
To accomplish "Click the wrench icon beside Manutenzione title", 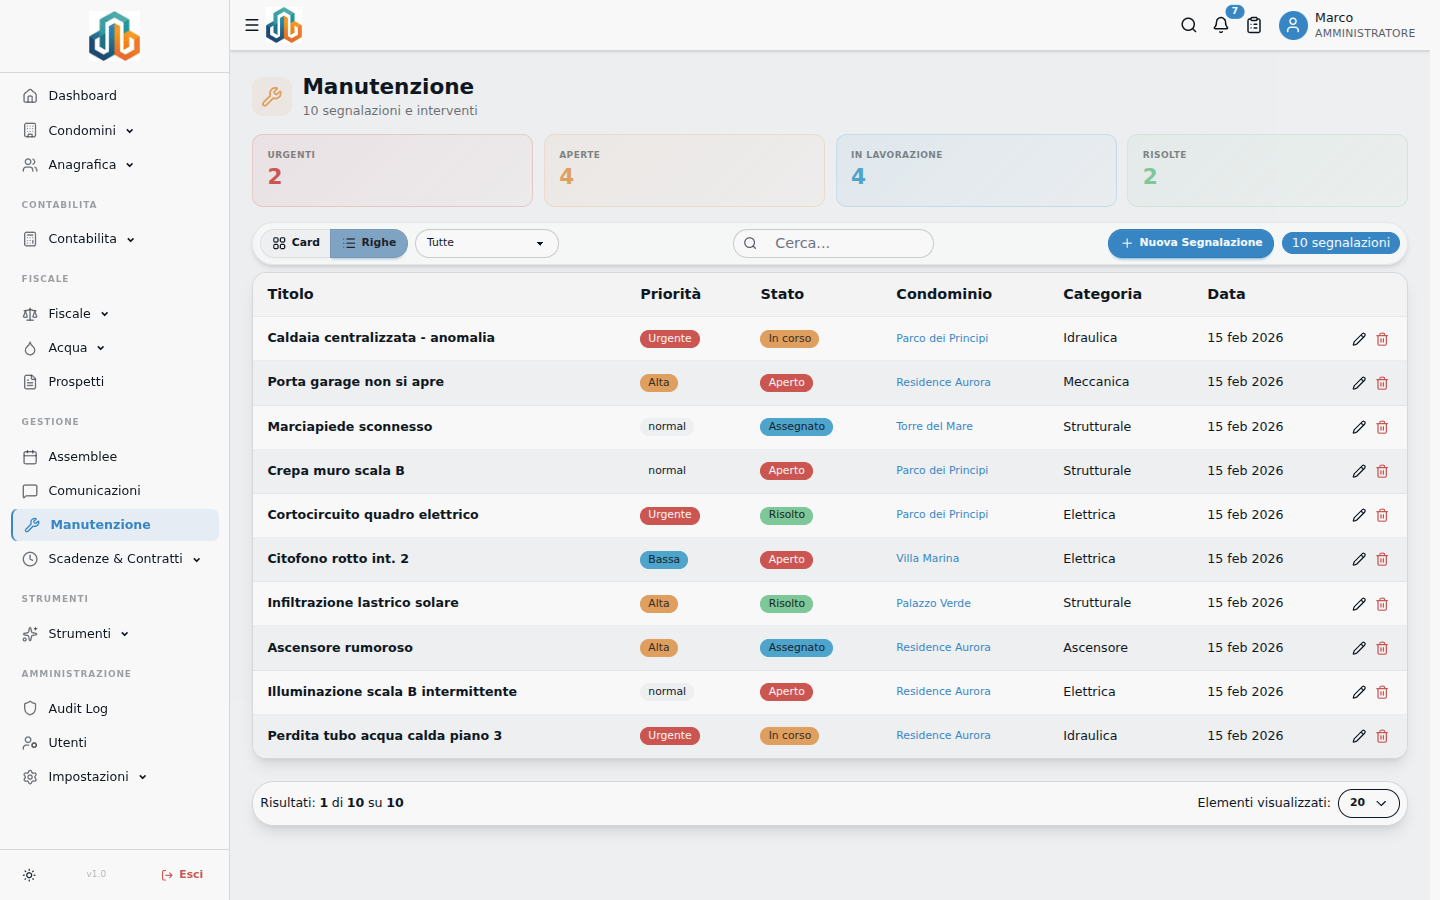I will 272,97.
